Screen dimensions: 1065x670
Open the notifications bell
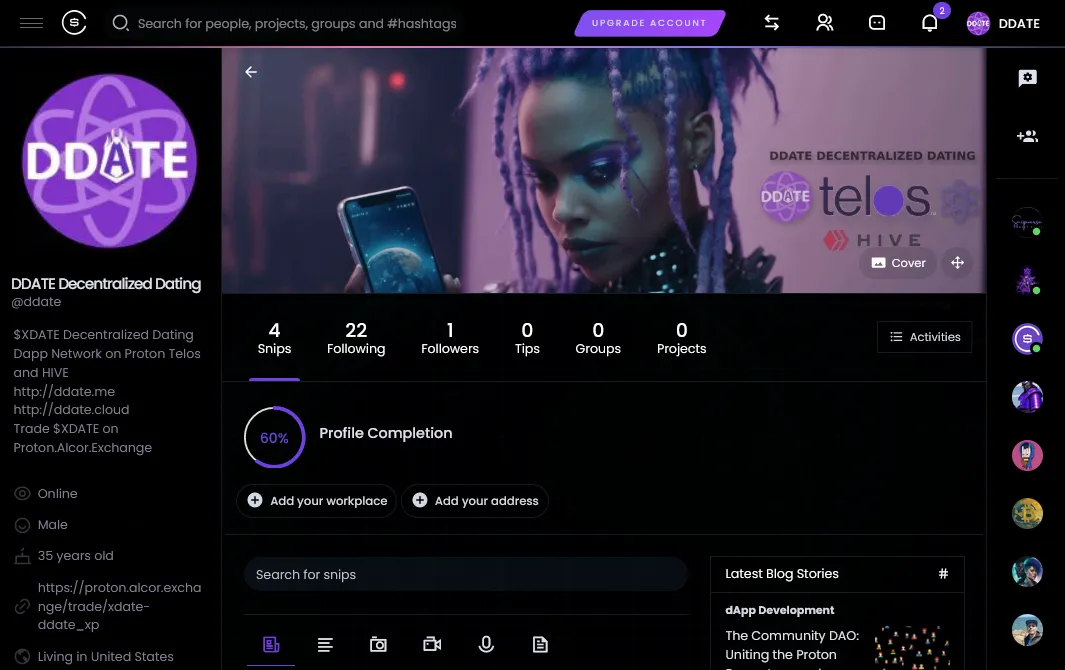[930, 23]
